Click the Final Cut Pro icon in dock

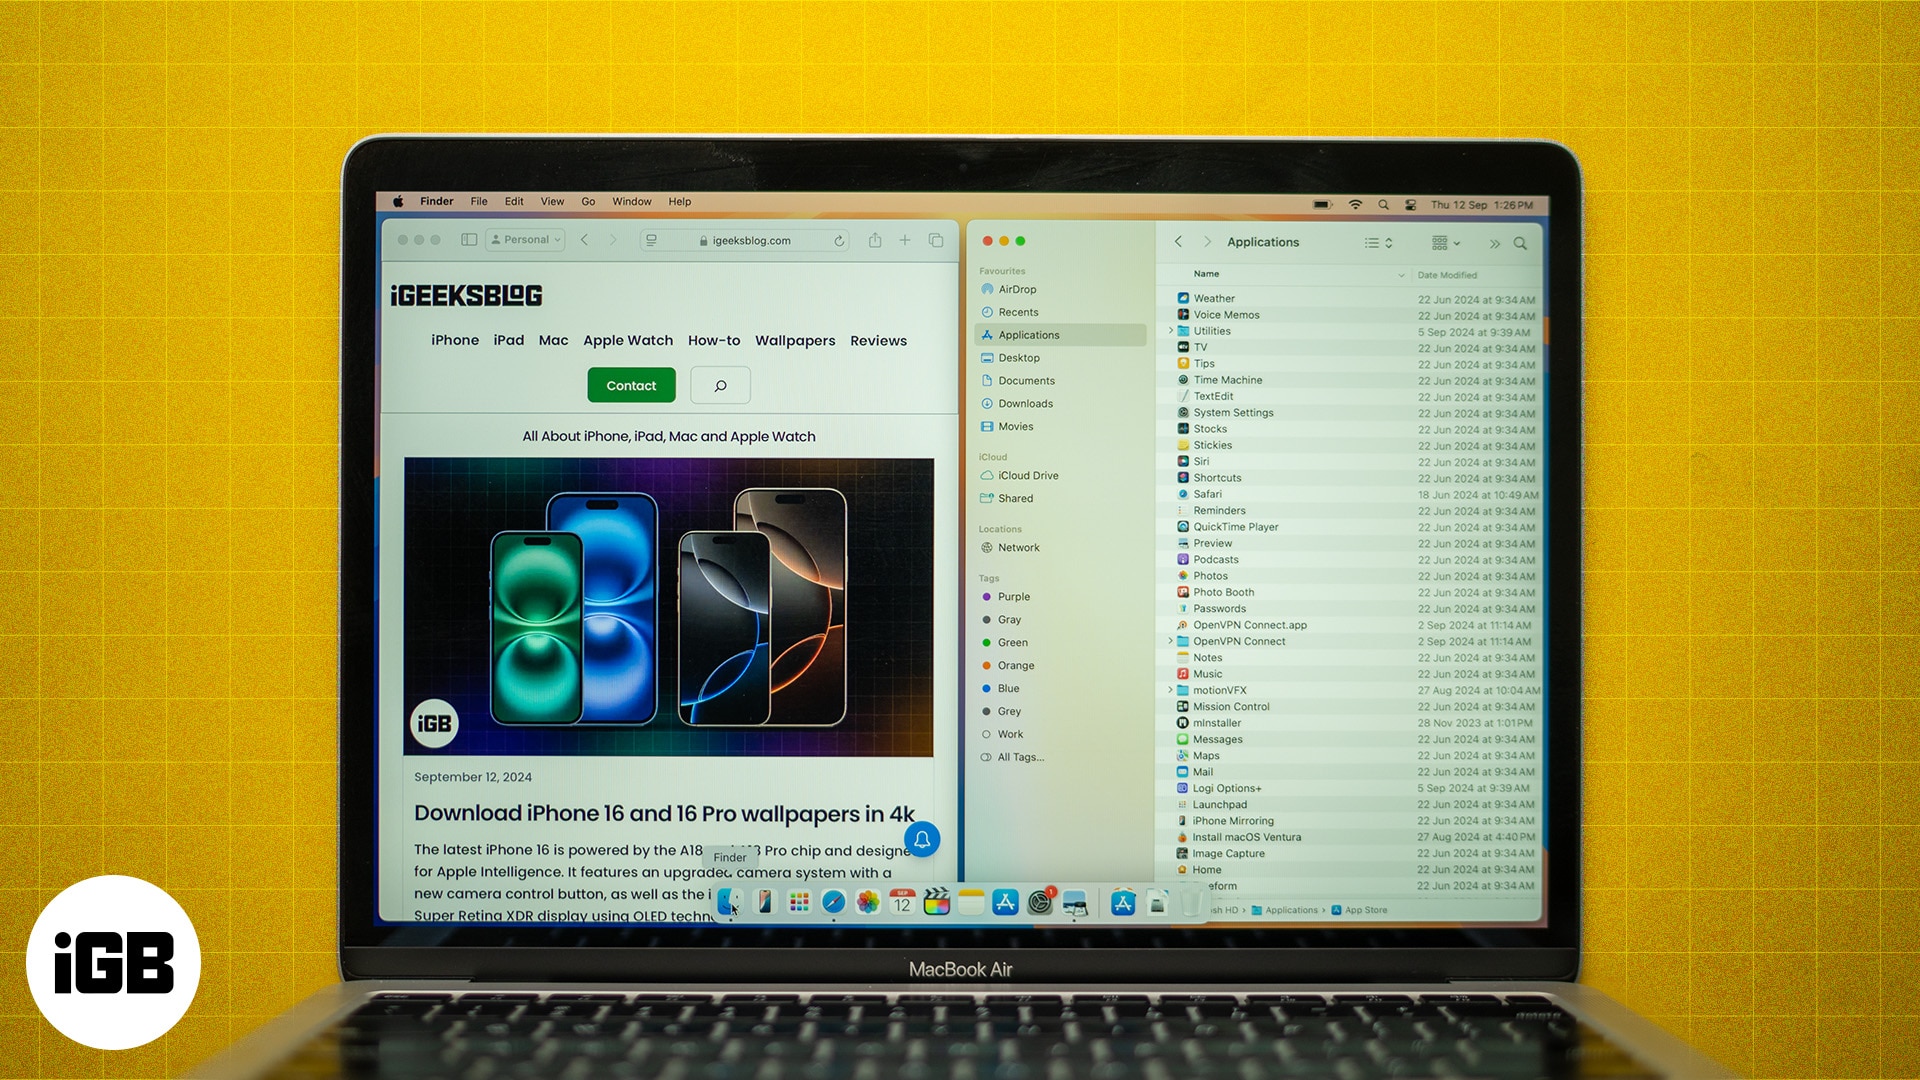pyautogui.click(x=936, y=903)
